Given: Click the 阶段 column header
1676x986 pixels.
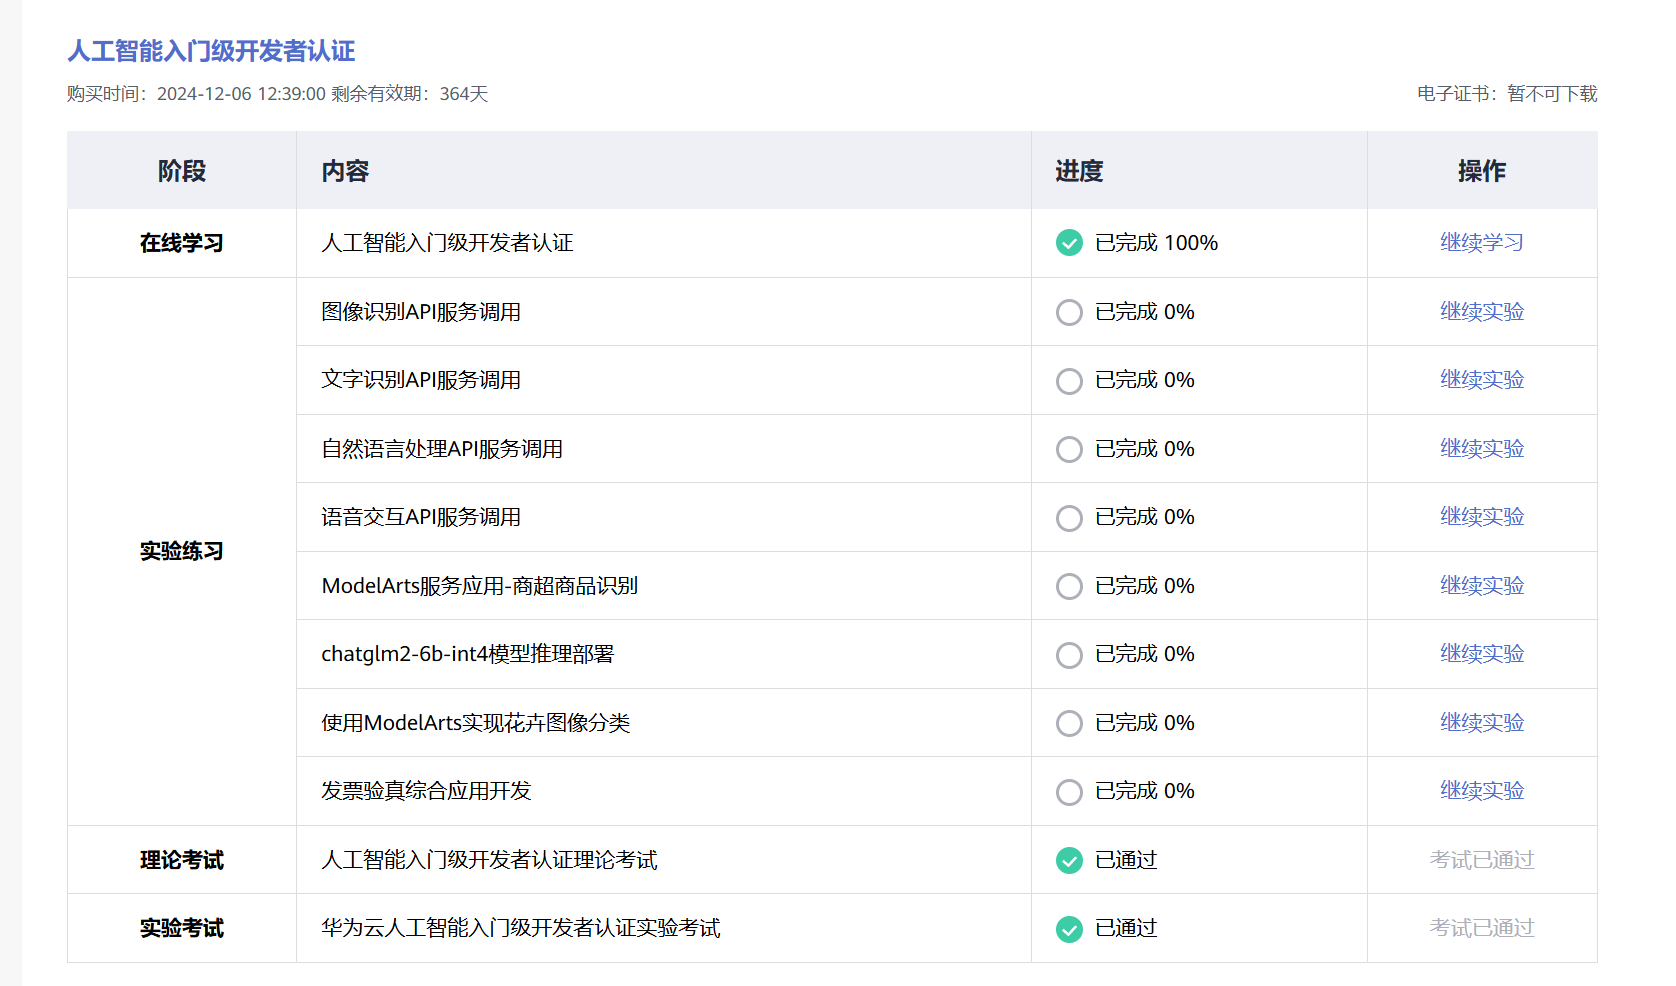Looking at the screenshot, I should point(182,171).
